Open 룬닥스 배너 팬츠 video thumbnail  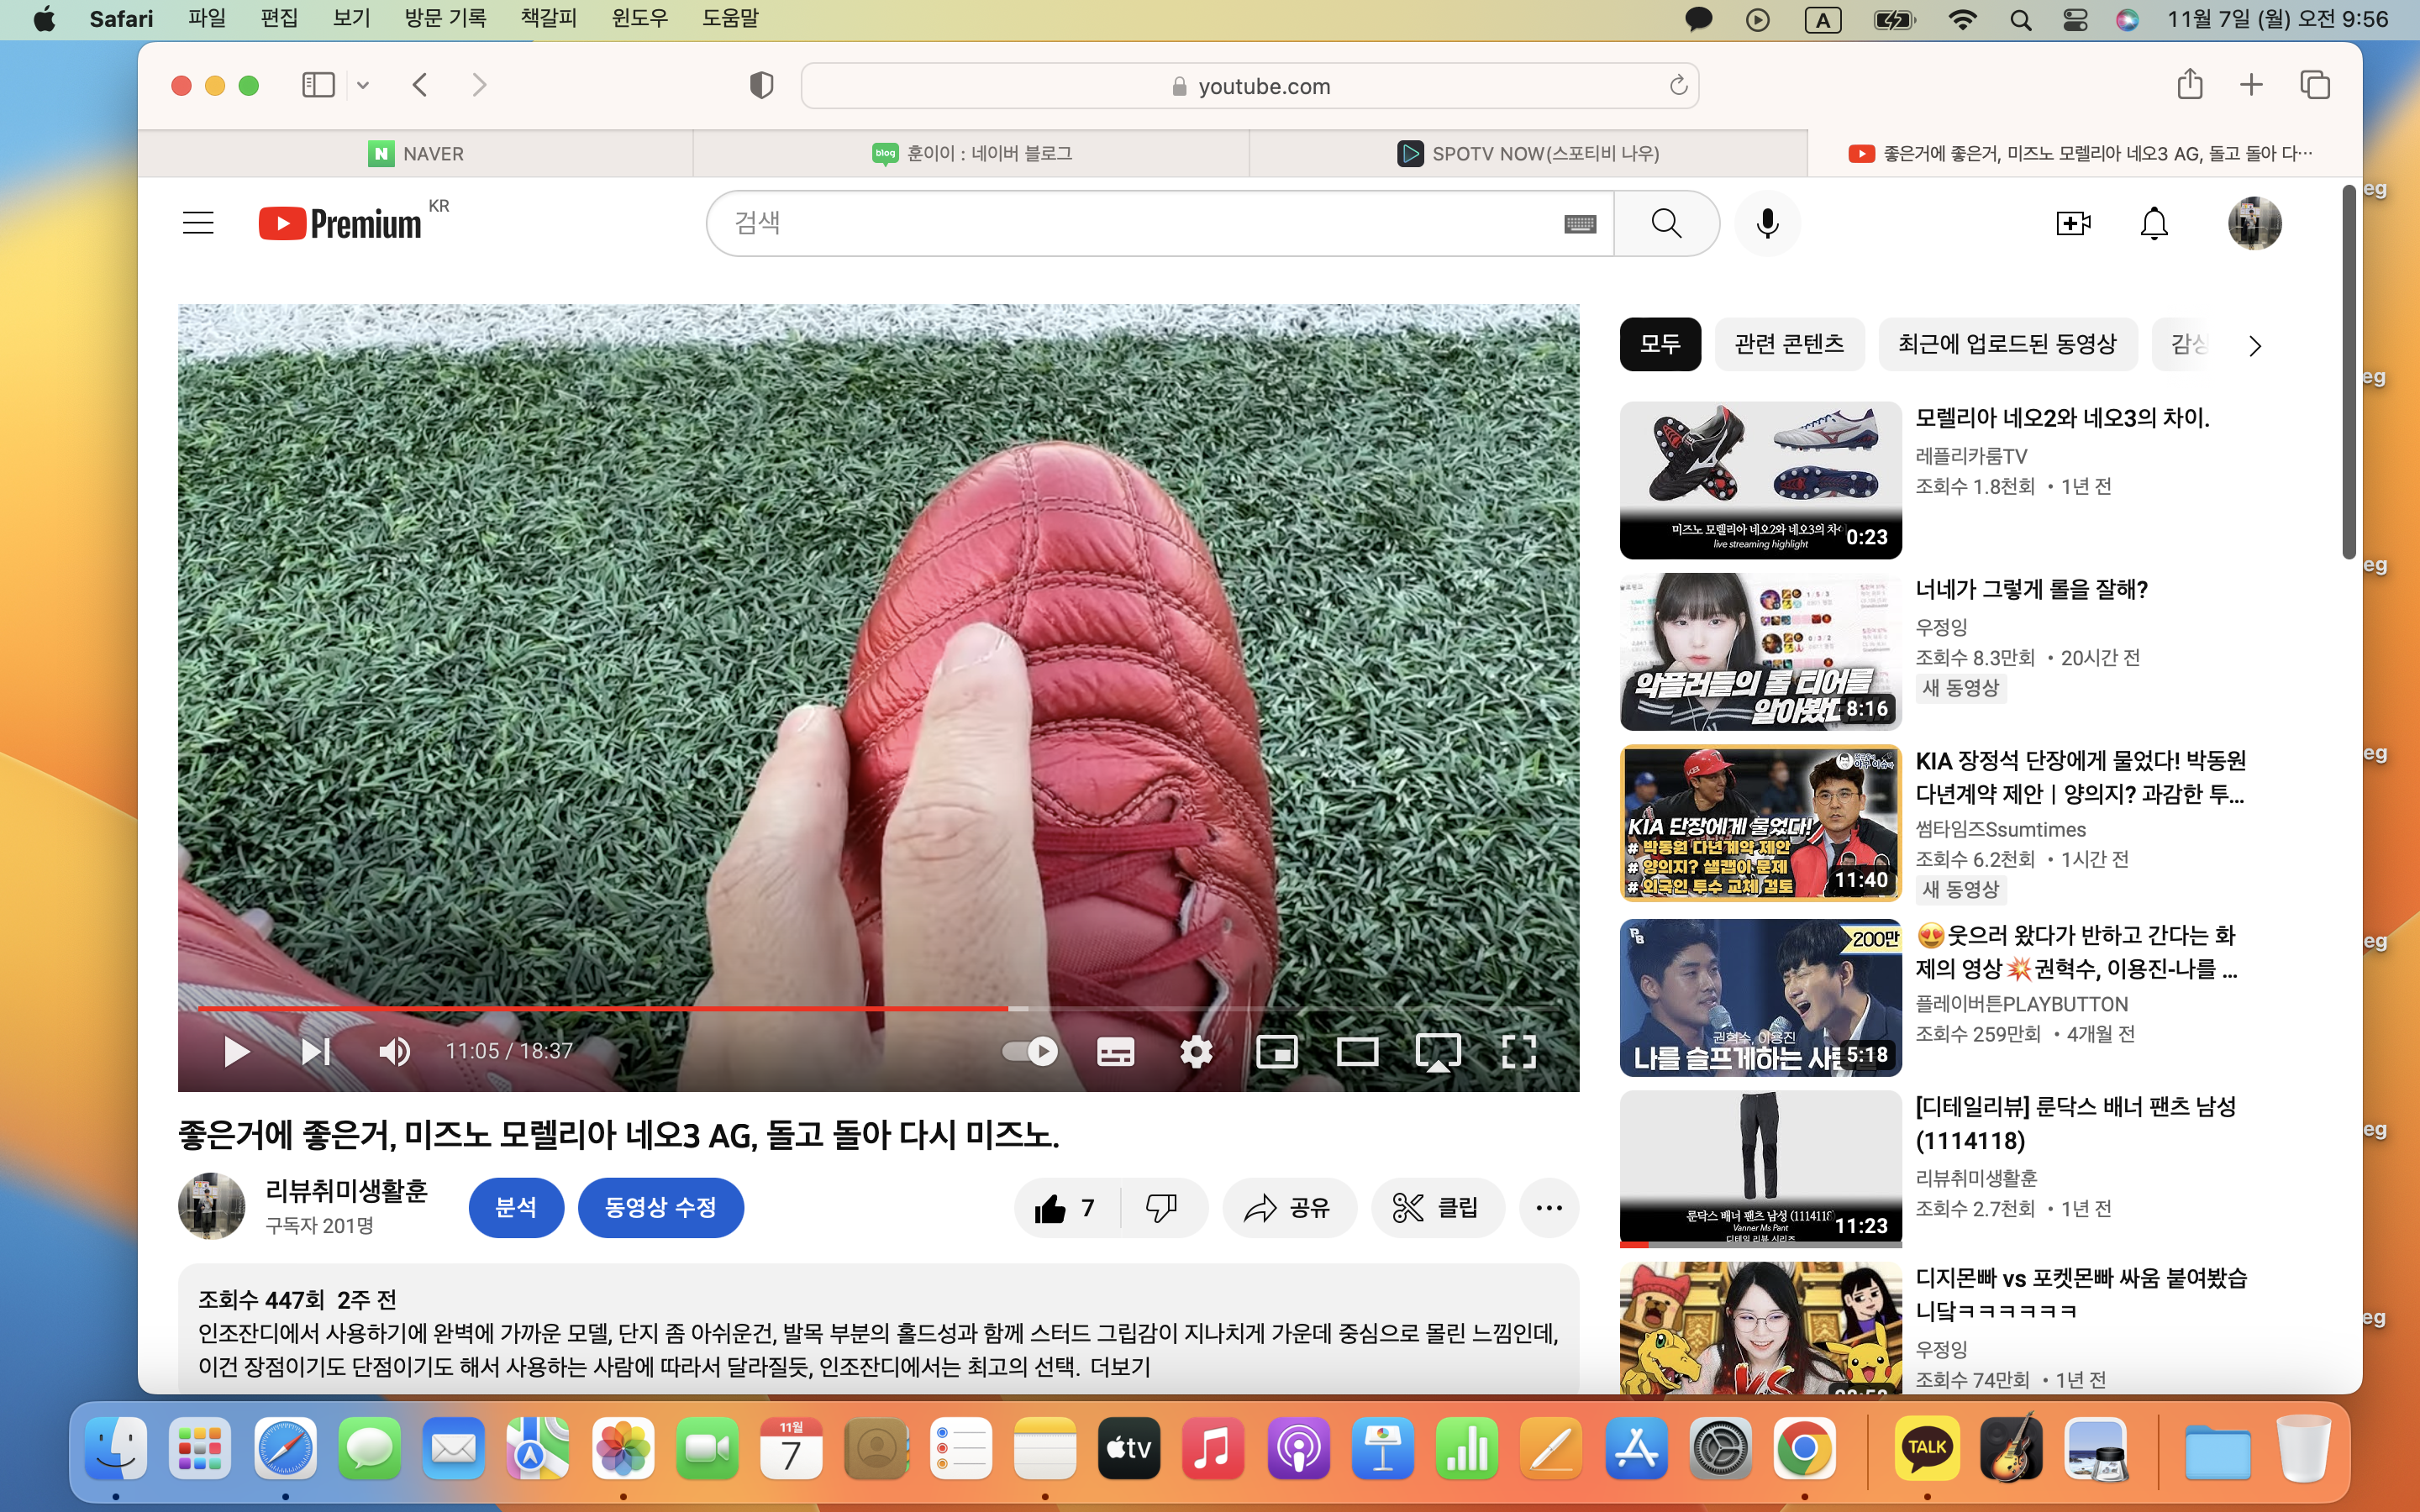(x=1760, y=1169)
